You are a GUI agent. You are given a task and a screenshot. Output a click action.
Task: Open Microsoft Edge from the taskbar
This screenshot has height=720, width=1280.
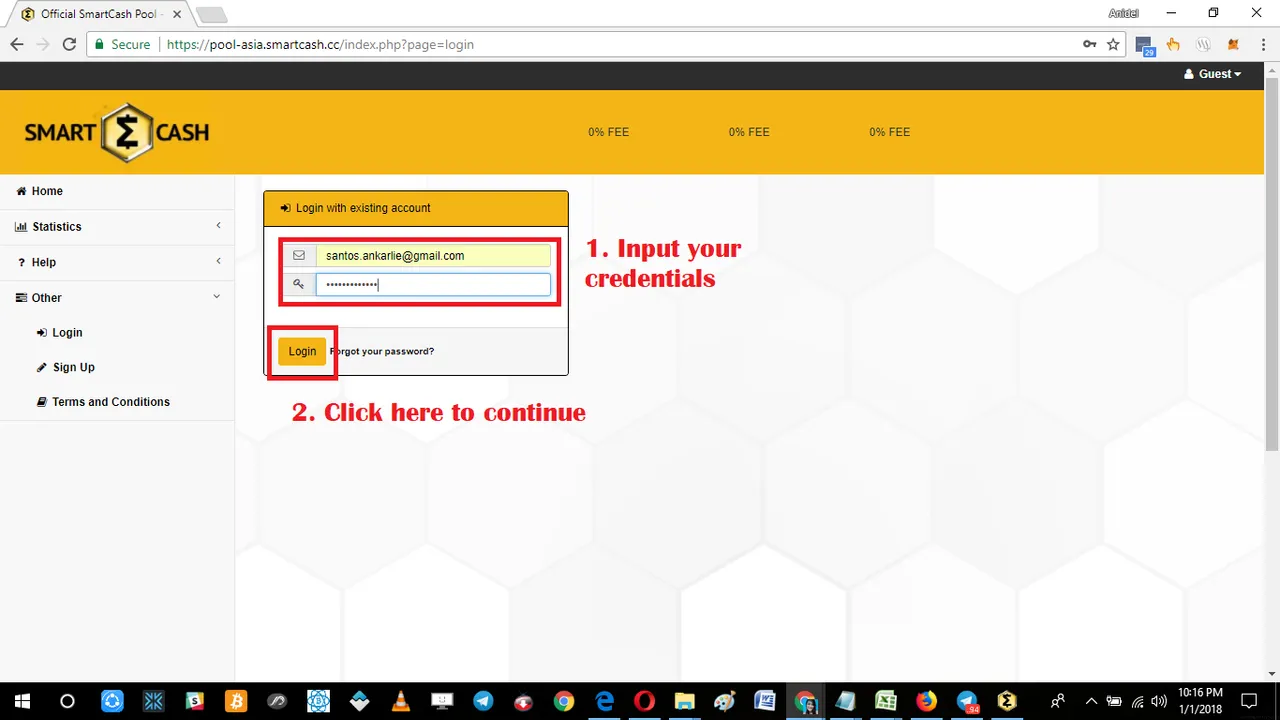(604, 701)
